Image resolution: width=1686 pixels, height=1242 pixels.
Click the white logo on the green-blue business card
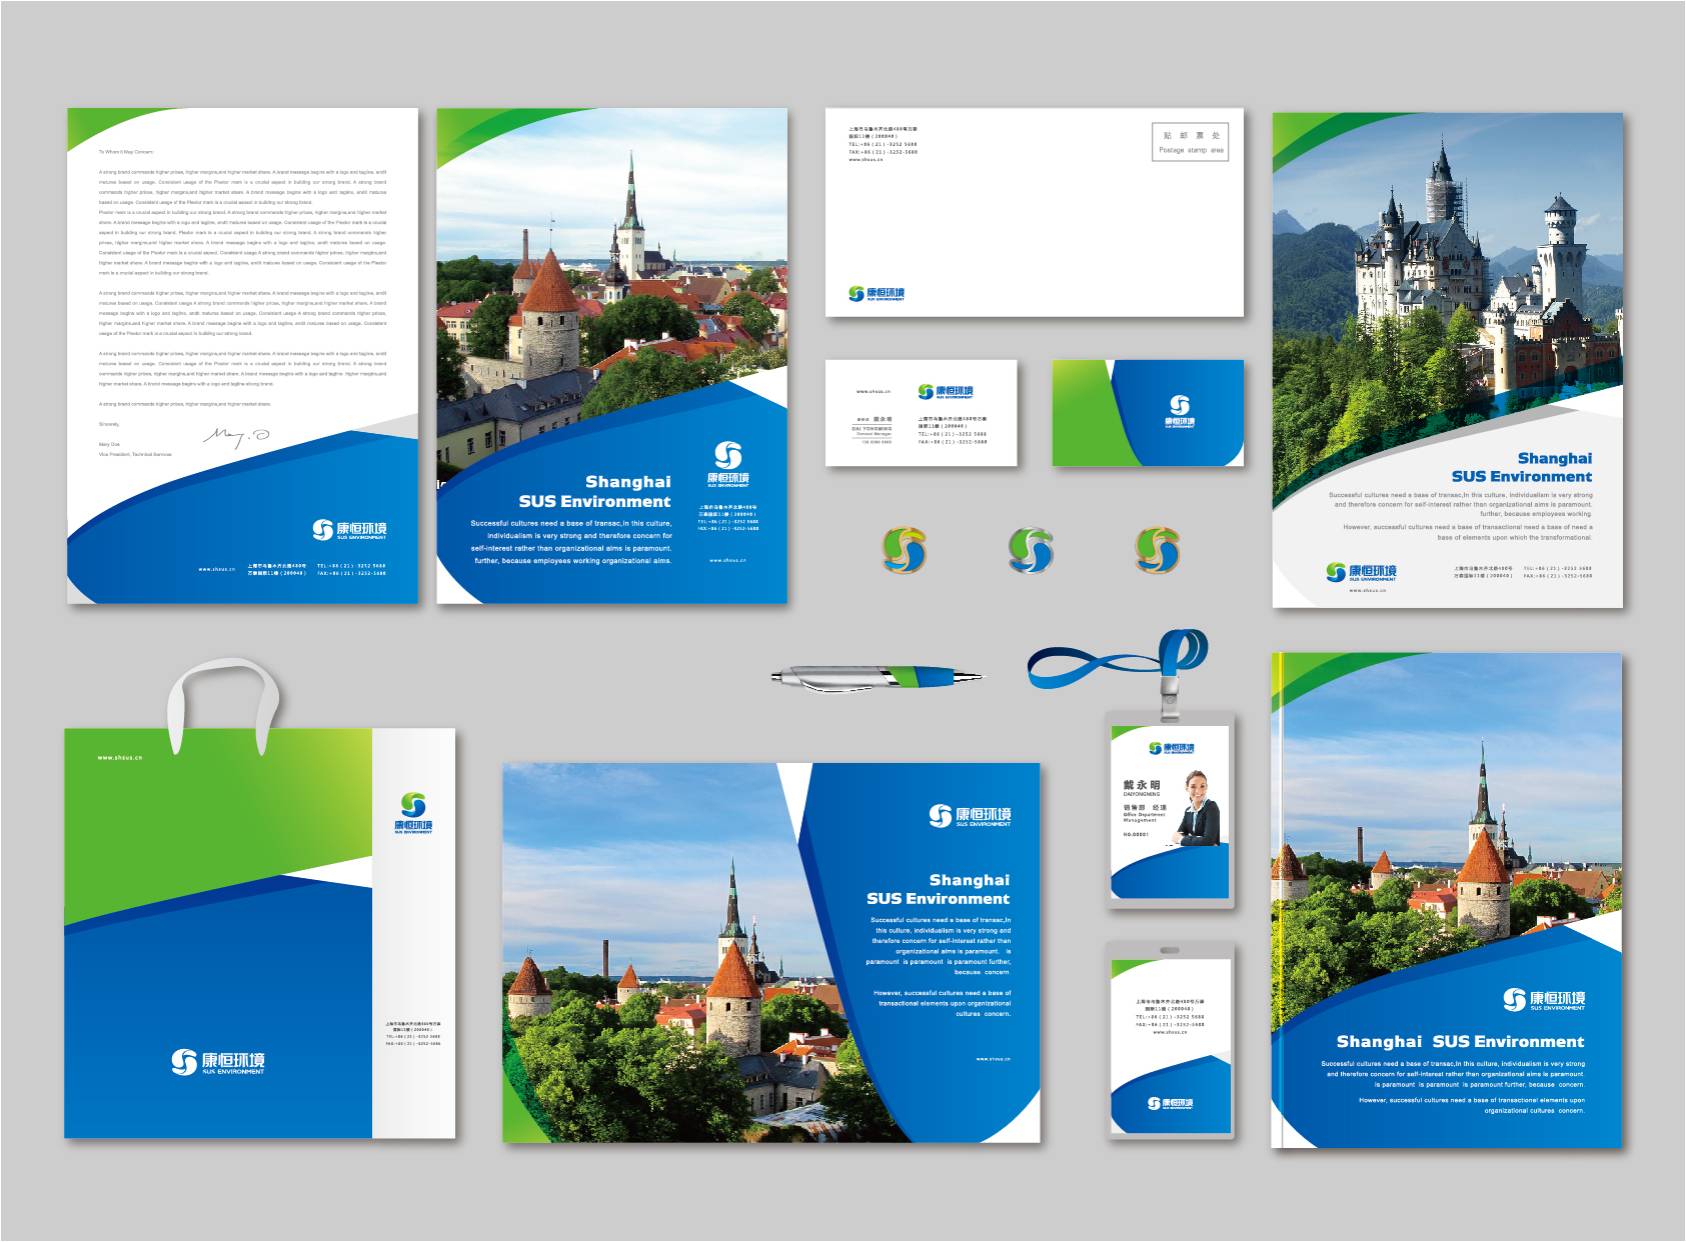click(1180, 410)
